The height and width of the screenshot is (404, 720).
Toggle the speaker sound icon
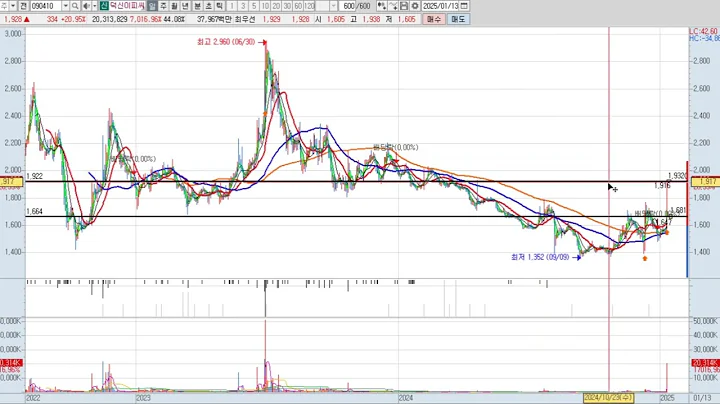point(86,6)
